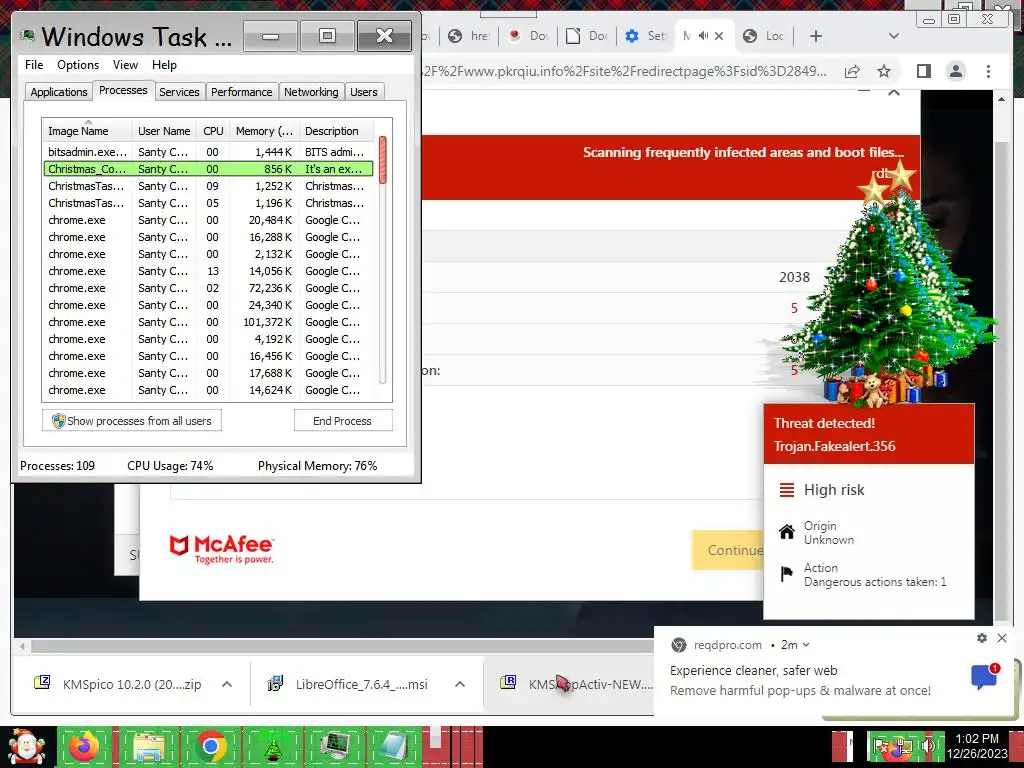Mute the active tab speaker icon

[703, 35]
